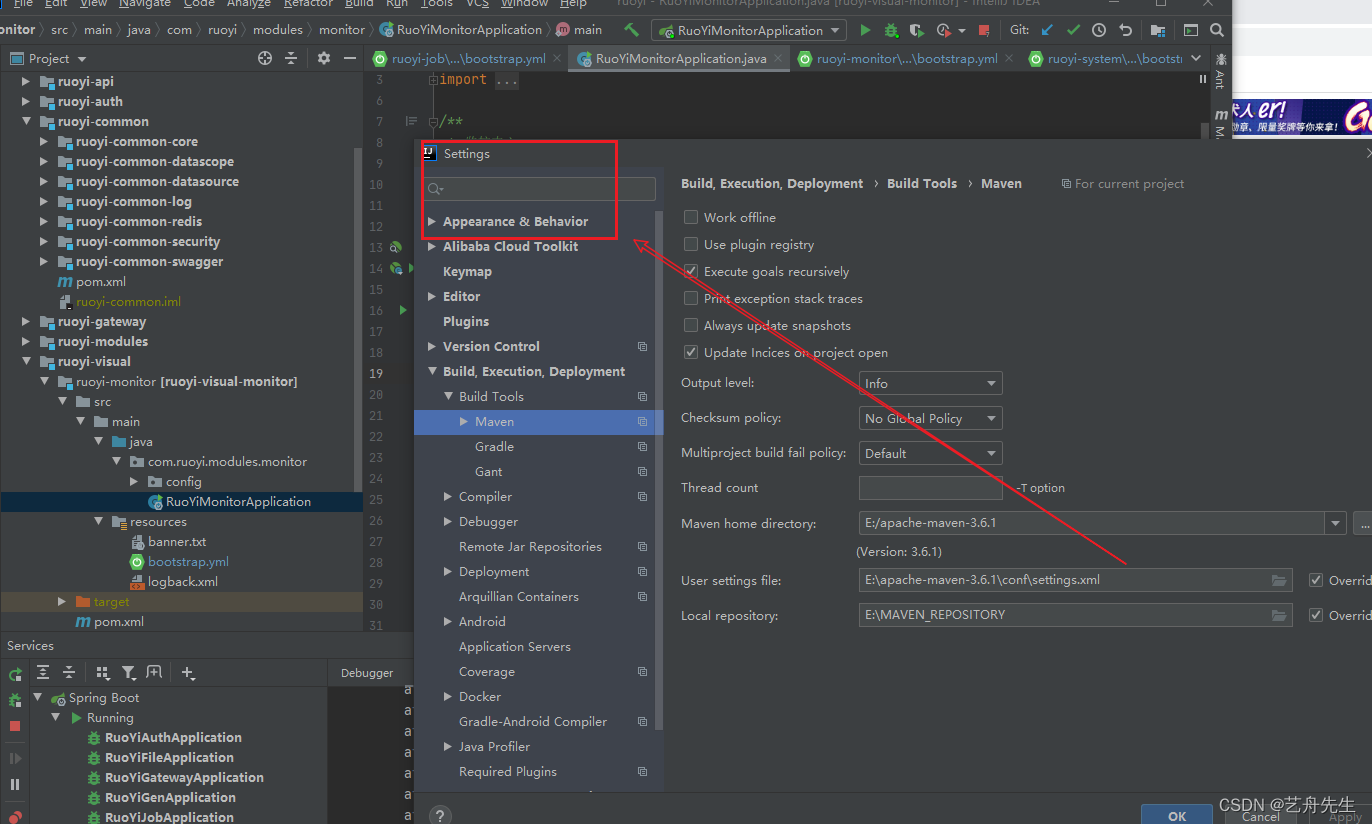Select Gradle under Build Tools
The height and width of the screenshot is (824, 1372).
[494, 446]
